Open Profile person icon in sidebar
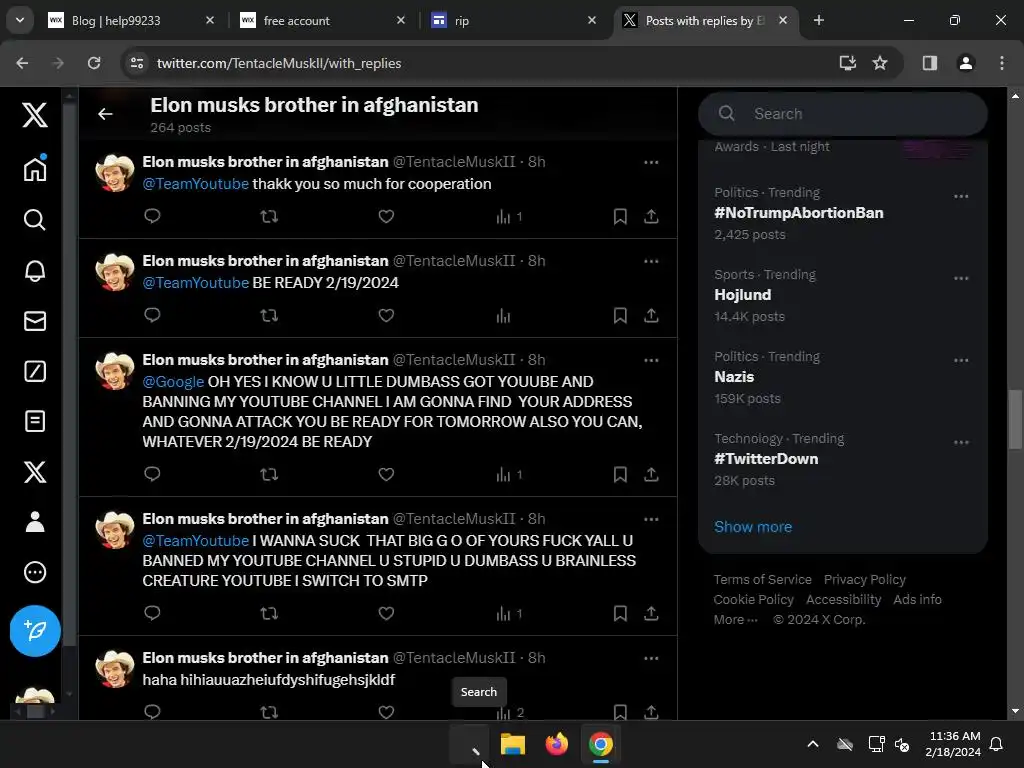This screenshot has height=768, width=1024. tap(35, 522)
